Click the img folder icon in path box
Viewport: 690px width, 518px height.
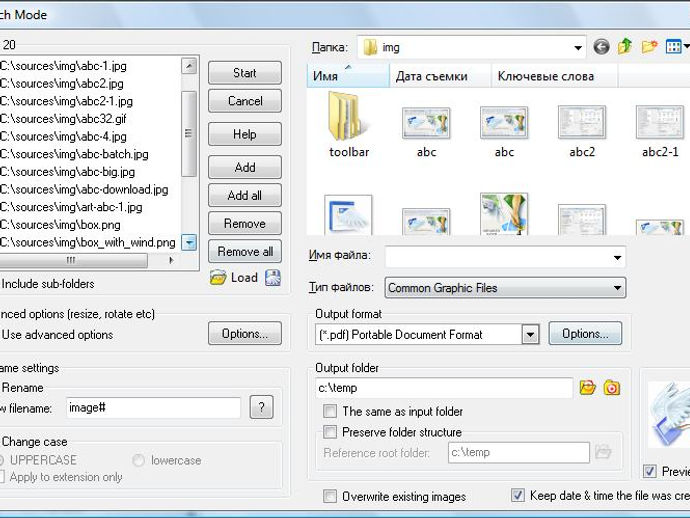point(370,47)
